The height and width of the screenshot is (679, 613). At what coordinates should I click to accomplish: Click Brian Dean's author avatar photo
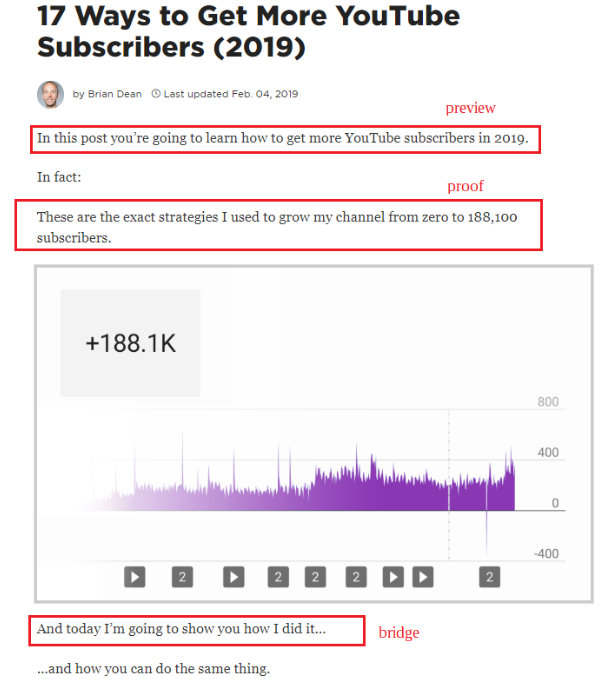click(50, 94)
